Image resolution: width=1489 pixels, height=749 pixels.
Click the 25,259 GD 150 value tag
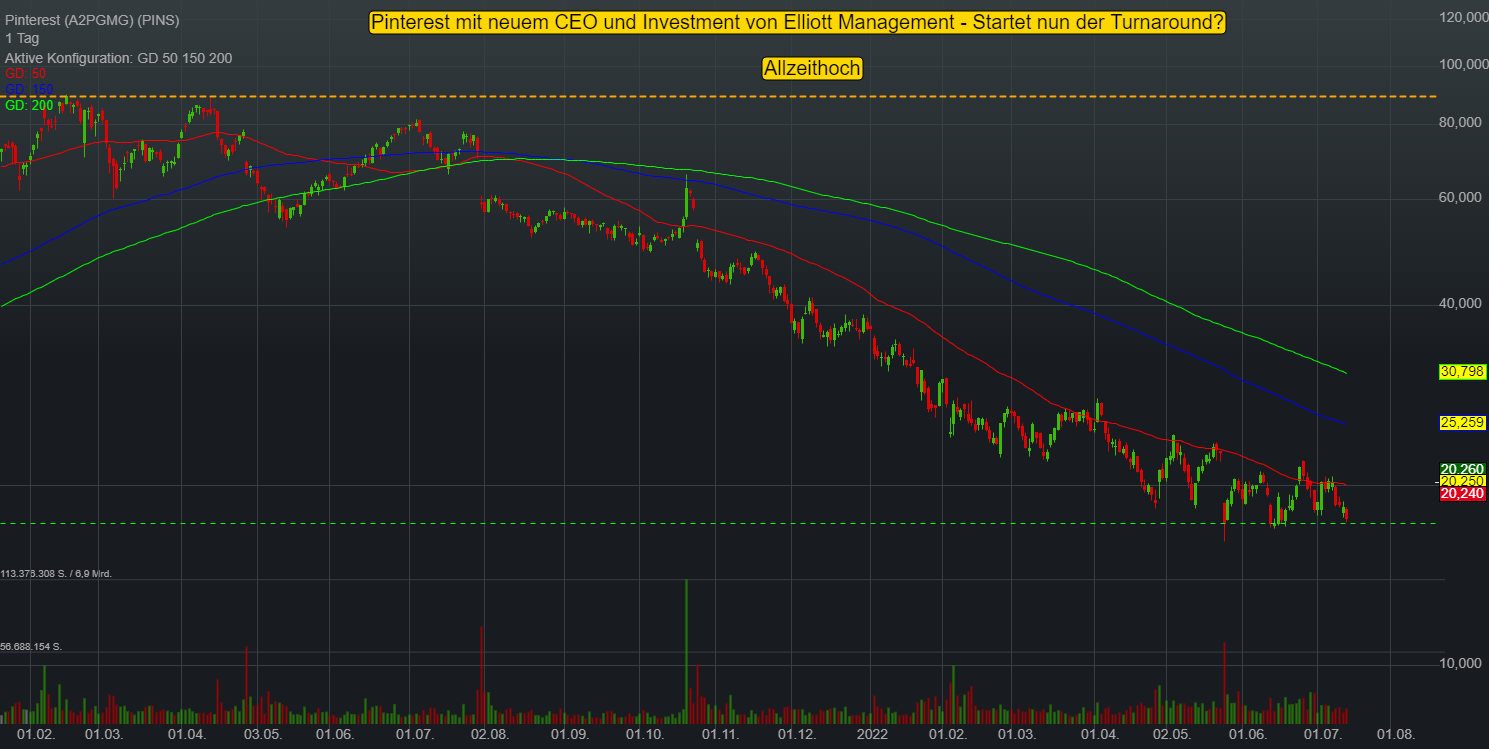[1462, 423]
